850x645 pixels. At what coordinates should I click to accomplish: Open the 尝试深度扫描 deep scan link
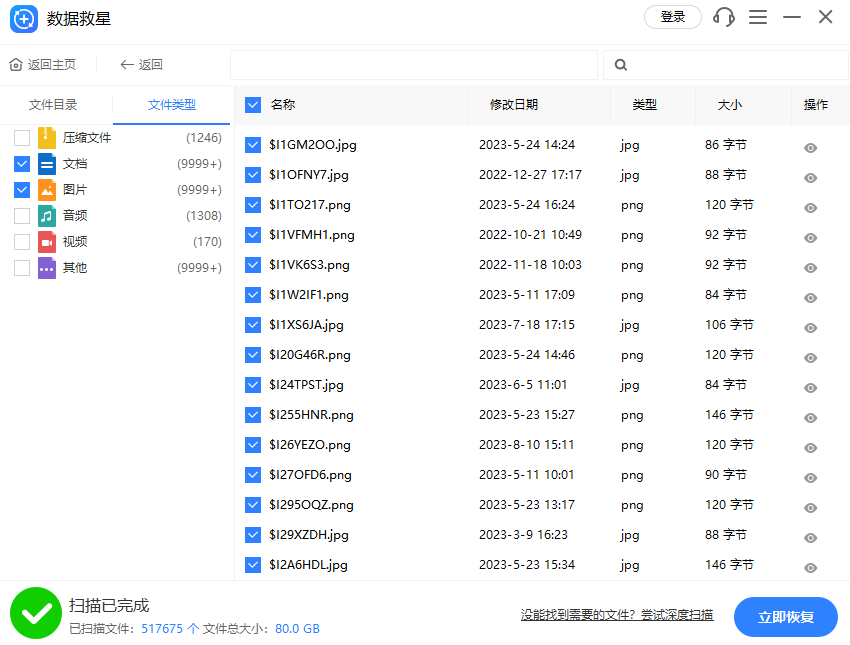680,615
